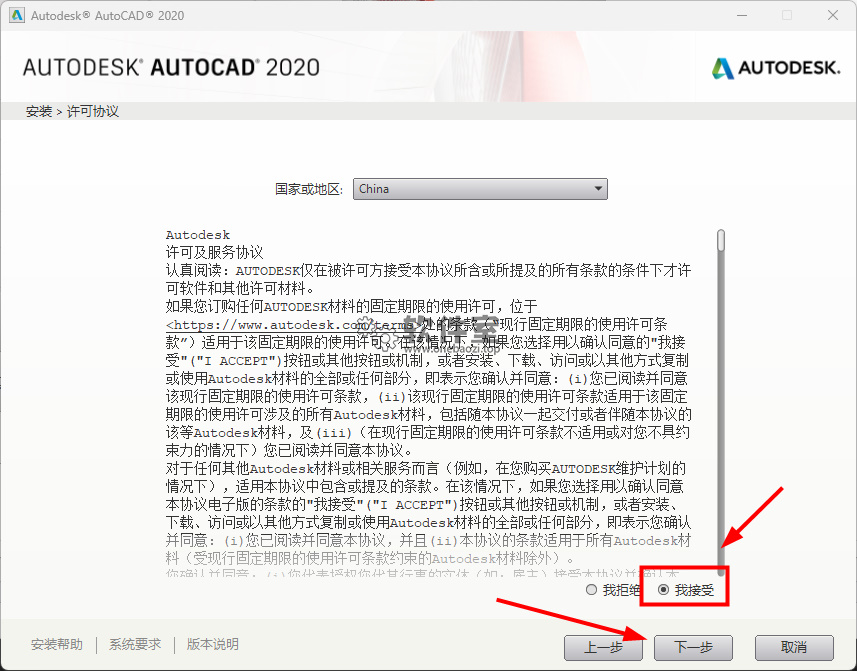Click the autodesk.com terms hyperlink in agreement
This screenshot has width=857, height=671.
[x=294, y=325]
